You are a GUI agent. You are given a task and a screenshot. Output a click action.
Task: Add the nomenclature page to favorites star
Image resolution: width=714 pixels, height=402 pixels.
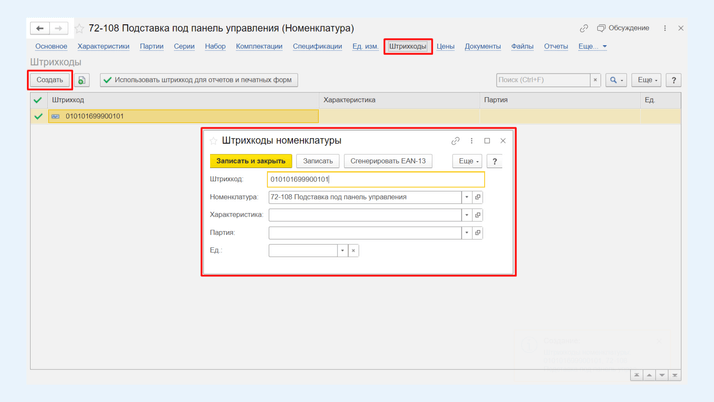pyautogui.click(x=79, y=28)
